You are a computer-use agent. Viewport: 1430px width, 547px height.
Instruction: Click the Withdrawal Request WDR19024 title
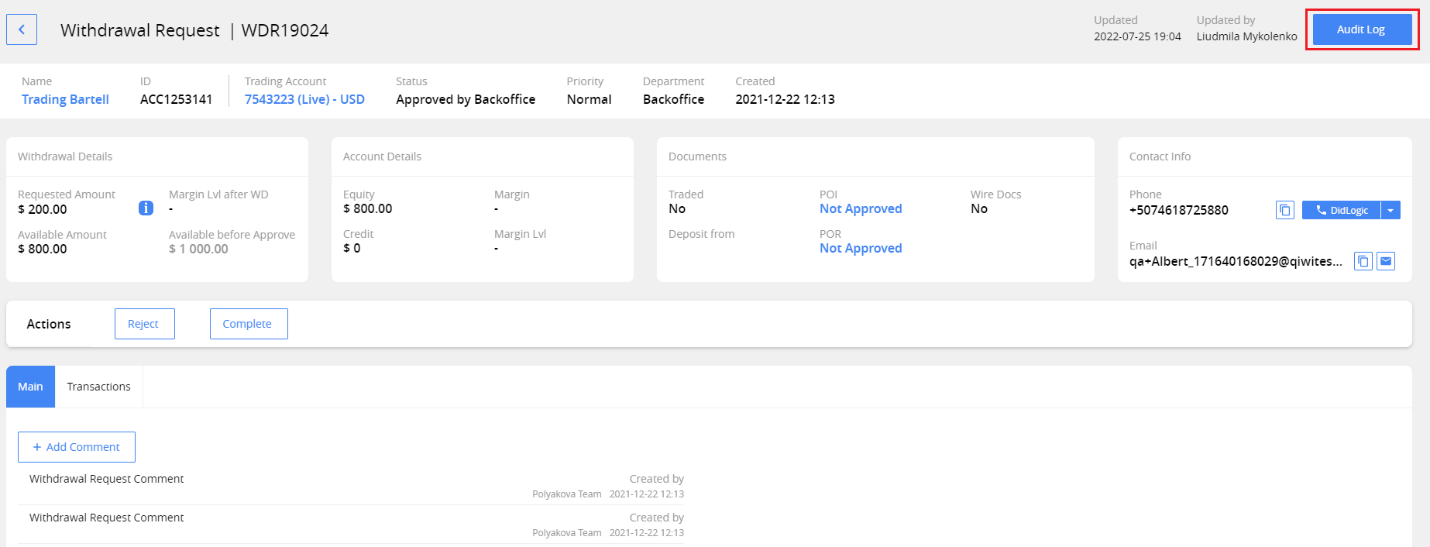click(194, 30)
